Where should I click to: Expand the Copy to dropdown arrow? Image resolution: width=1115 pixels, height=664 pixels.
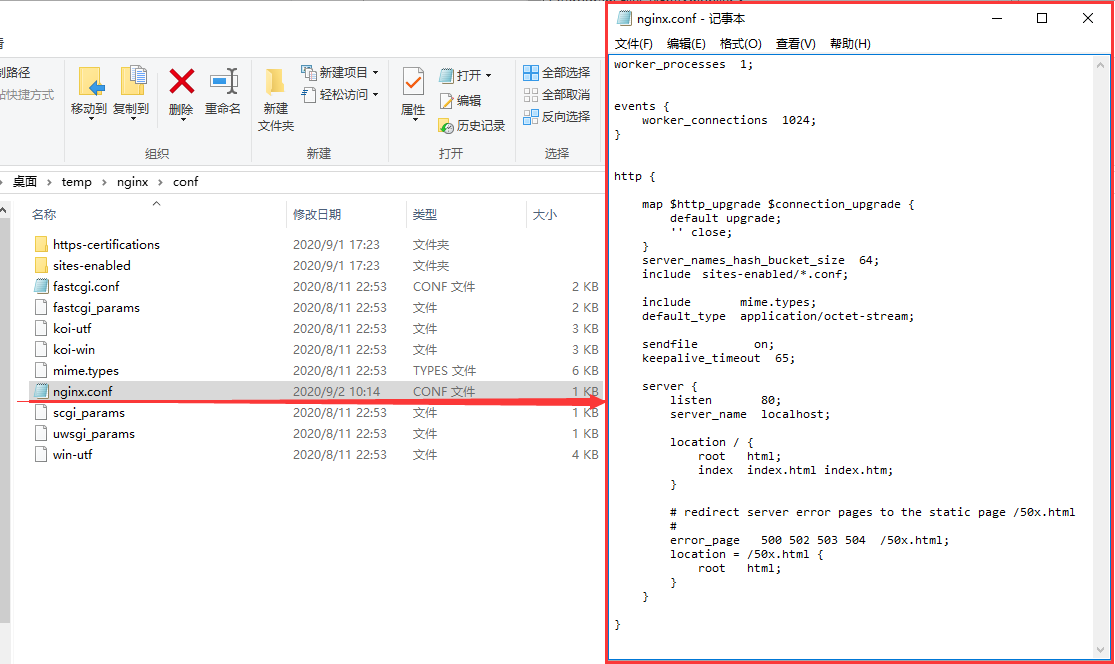pos(132,119)
